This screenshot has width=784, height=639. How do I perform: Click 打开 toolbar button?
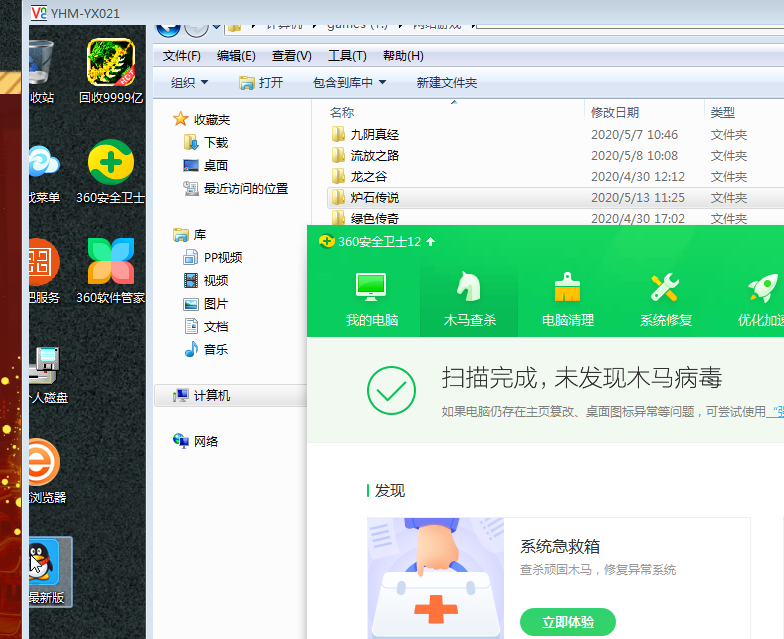261,82
